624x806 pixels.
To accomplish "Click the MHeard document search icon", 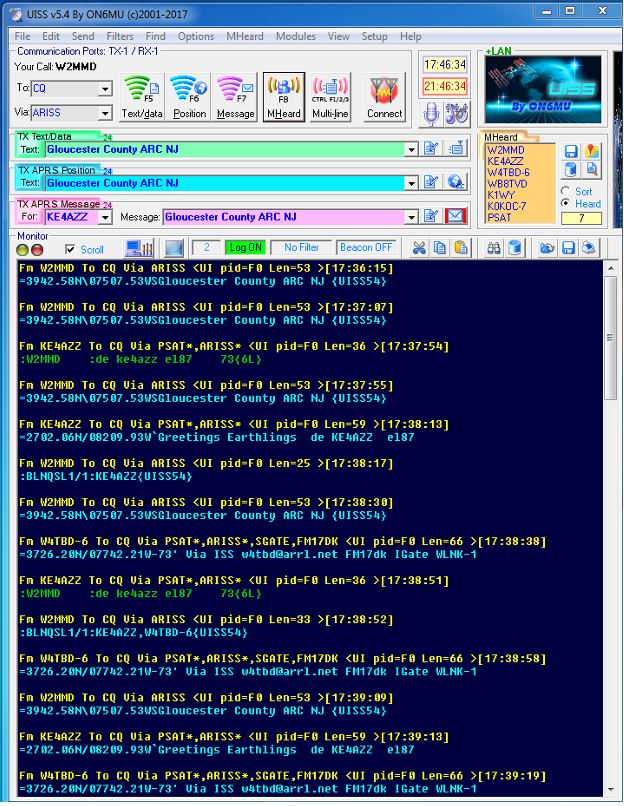I will coord(591,169).
